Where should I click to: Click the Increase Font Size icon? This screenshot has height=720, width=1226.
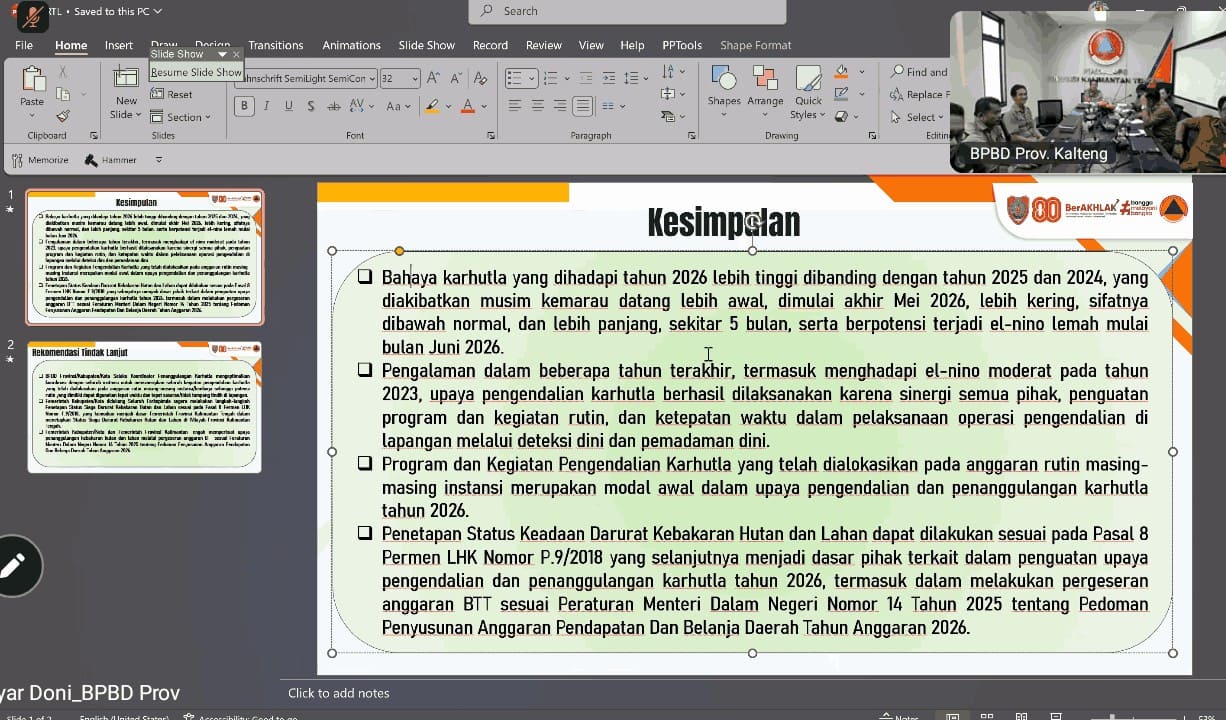[x=431, y=78]
